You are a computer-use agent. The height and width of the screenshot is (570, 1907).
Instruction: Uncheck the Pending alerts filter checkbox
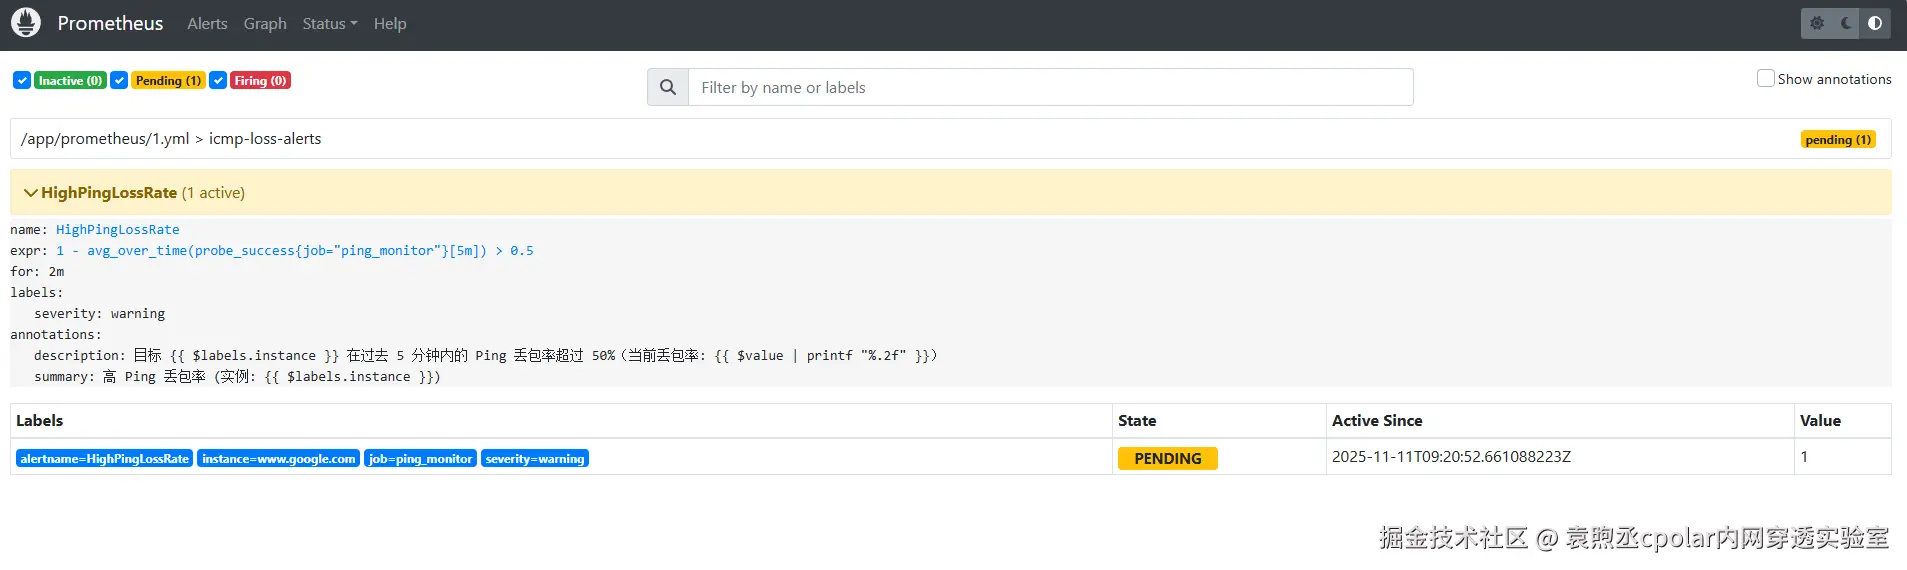pyautogui.click(x=119, y=80)
